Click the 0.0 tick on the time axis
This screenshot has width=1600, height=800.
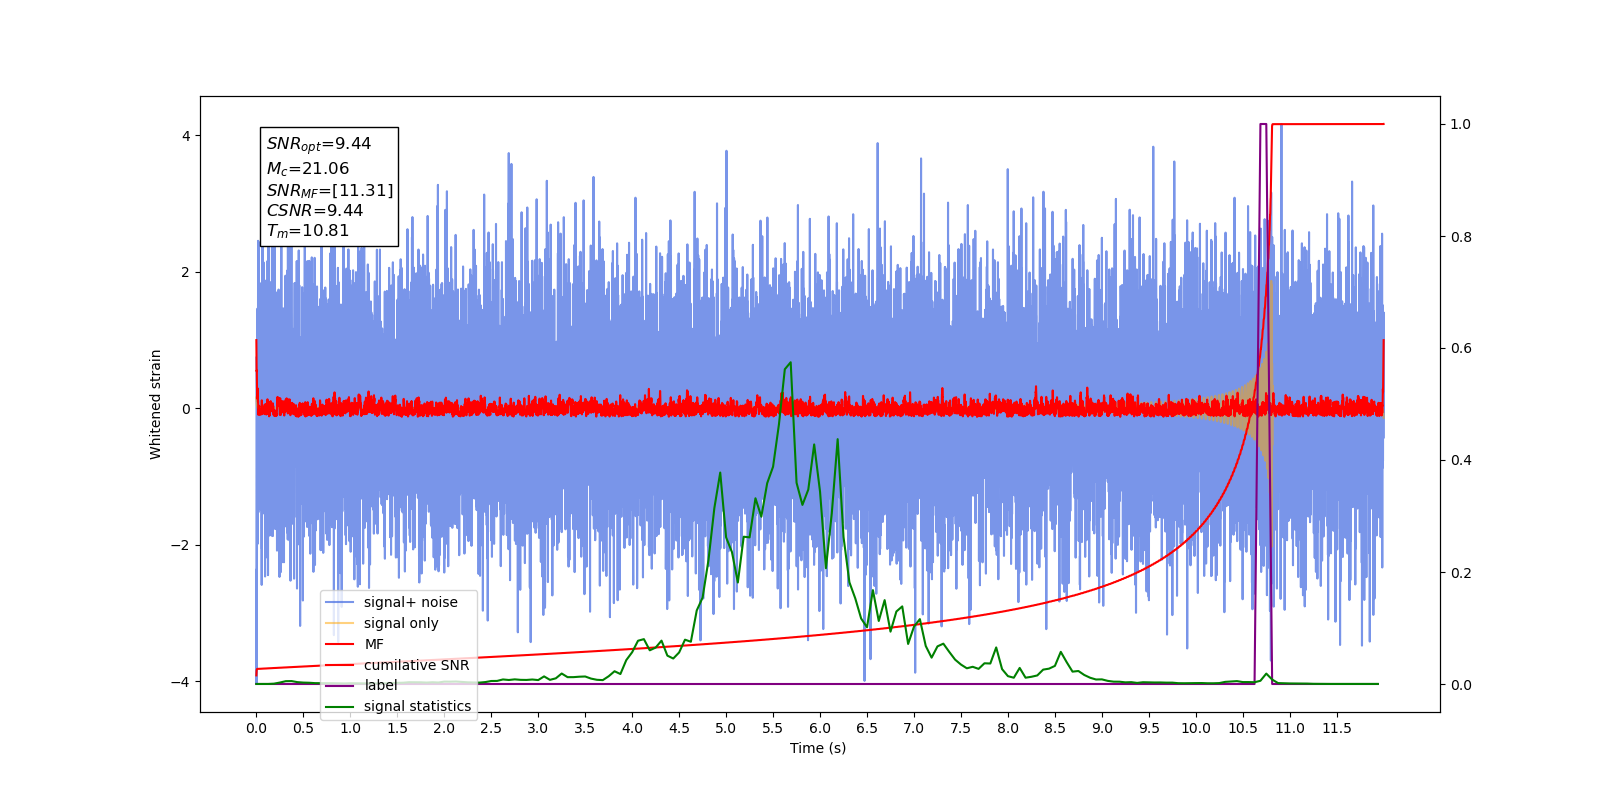256,728
